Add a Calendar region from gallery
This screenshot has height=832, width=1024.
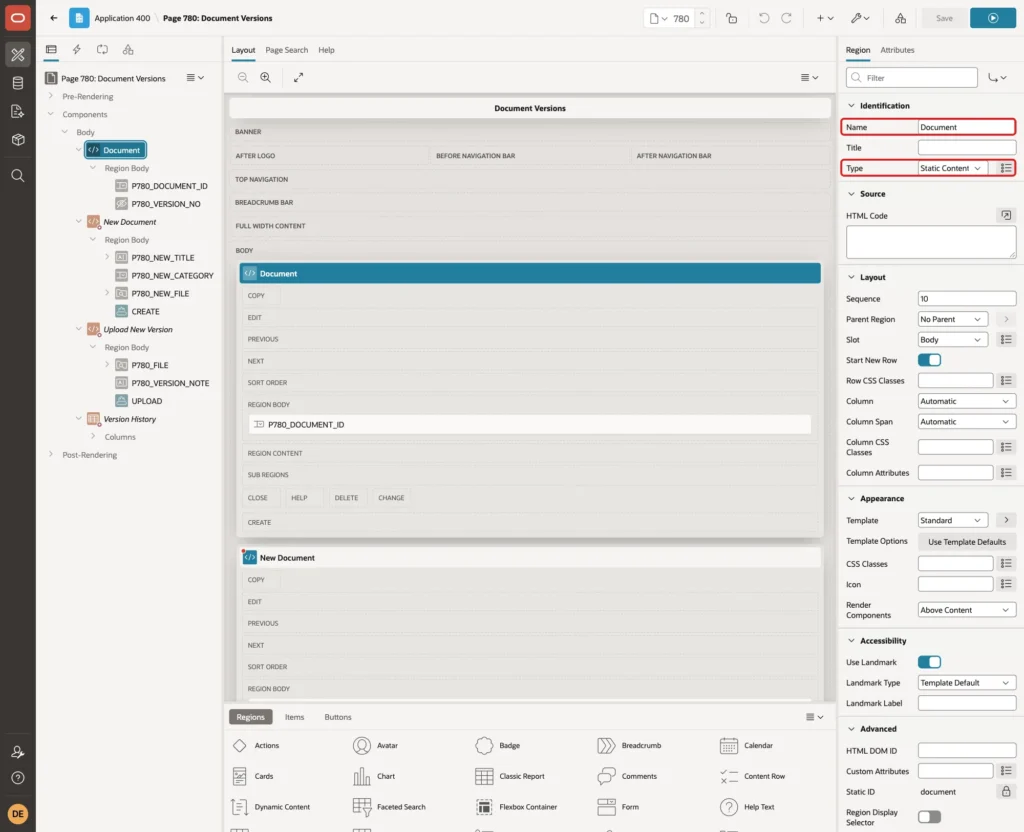pos(746,745)
